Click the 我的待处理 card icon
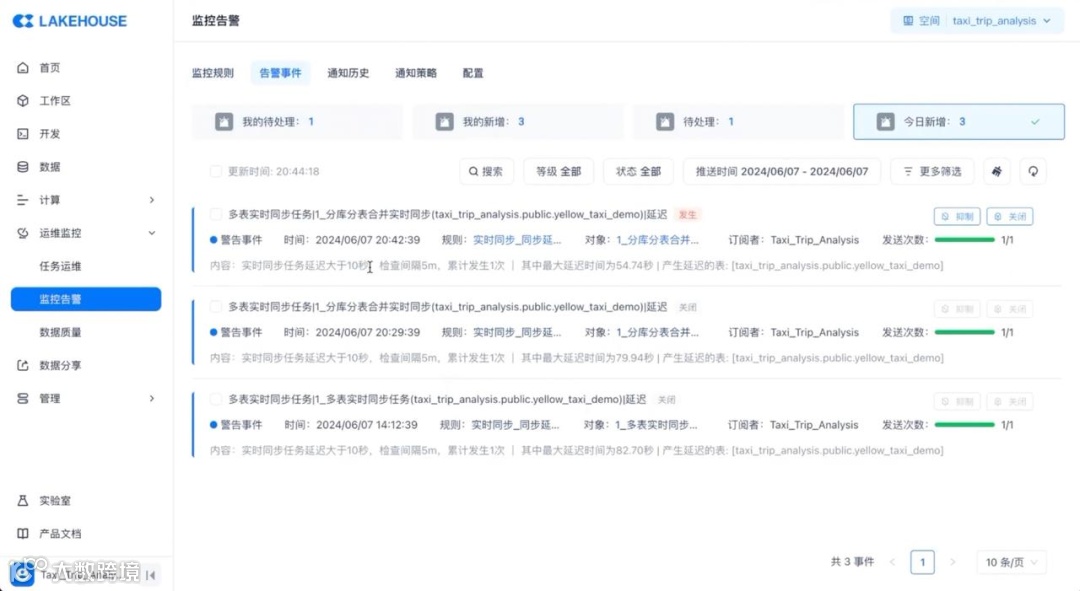Image resolution: width=1080 pixels, height=591 pixels. [x=224, y=122]
